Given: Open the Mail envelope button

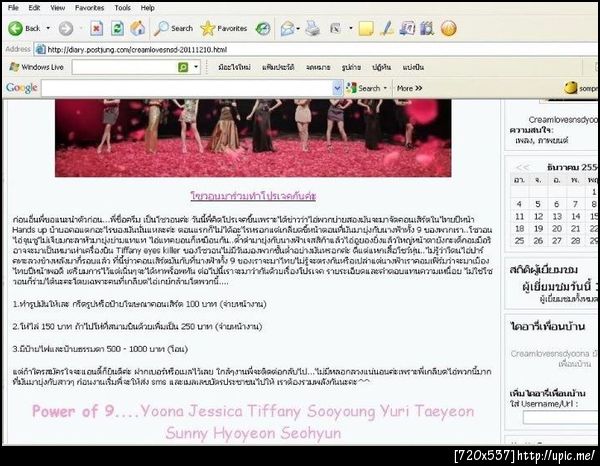Looking at the screenshot, I should tap(288, 28).
